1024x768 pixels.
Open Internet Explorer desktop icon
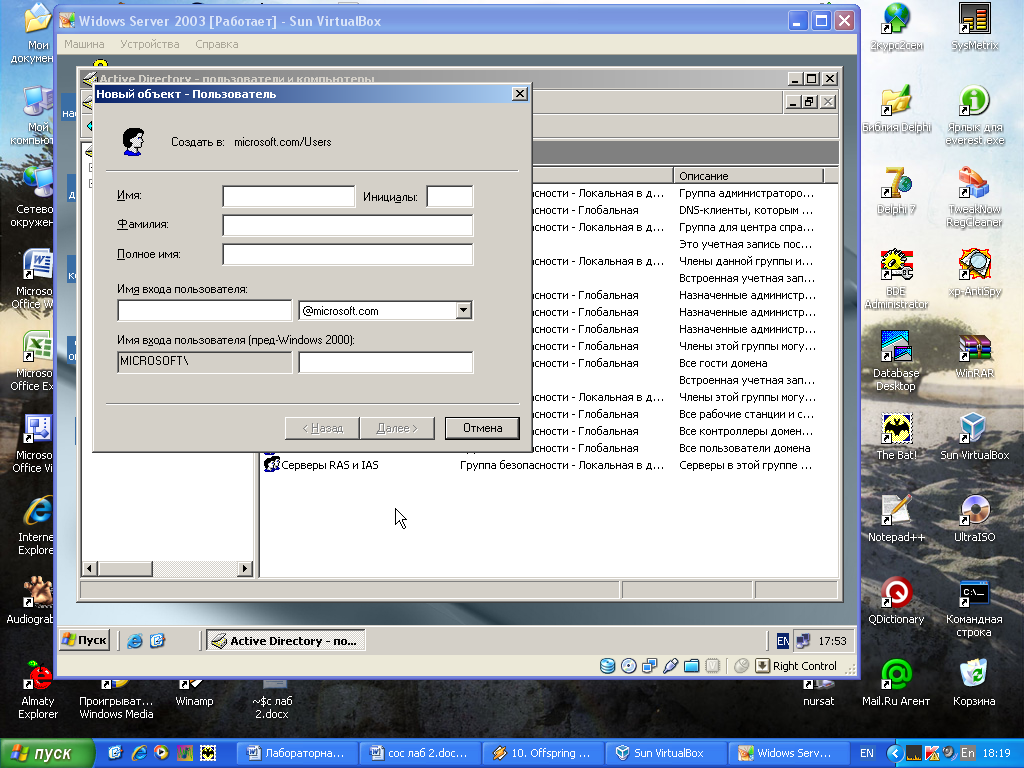36,526
